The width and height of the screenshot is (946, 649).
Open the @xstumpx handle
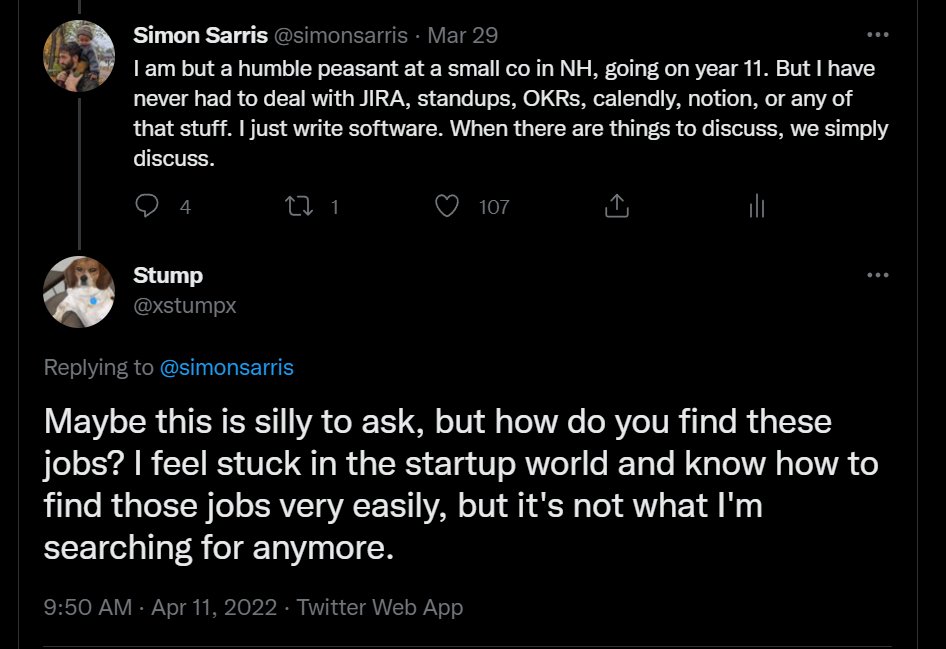coord(185,306)
